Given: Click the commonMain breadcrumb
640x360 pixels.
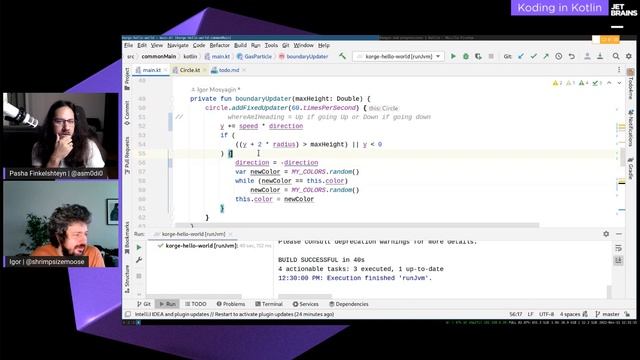Looking at the screenshot, I should click(159, 56).
